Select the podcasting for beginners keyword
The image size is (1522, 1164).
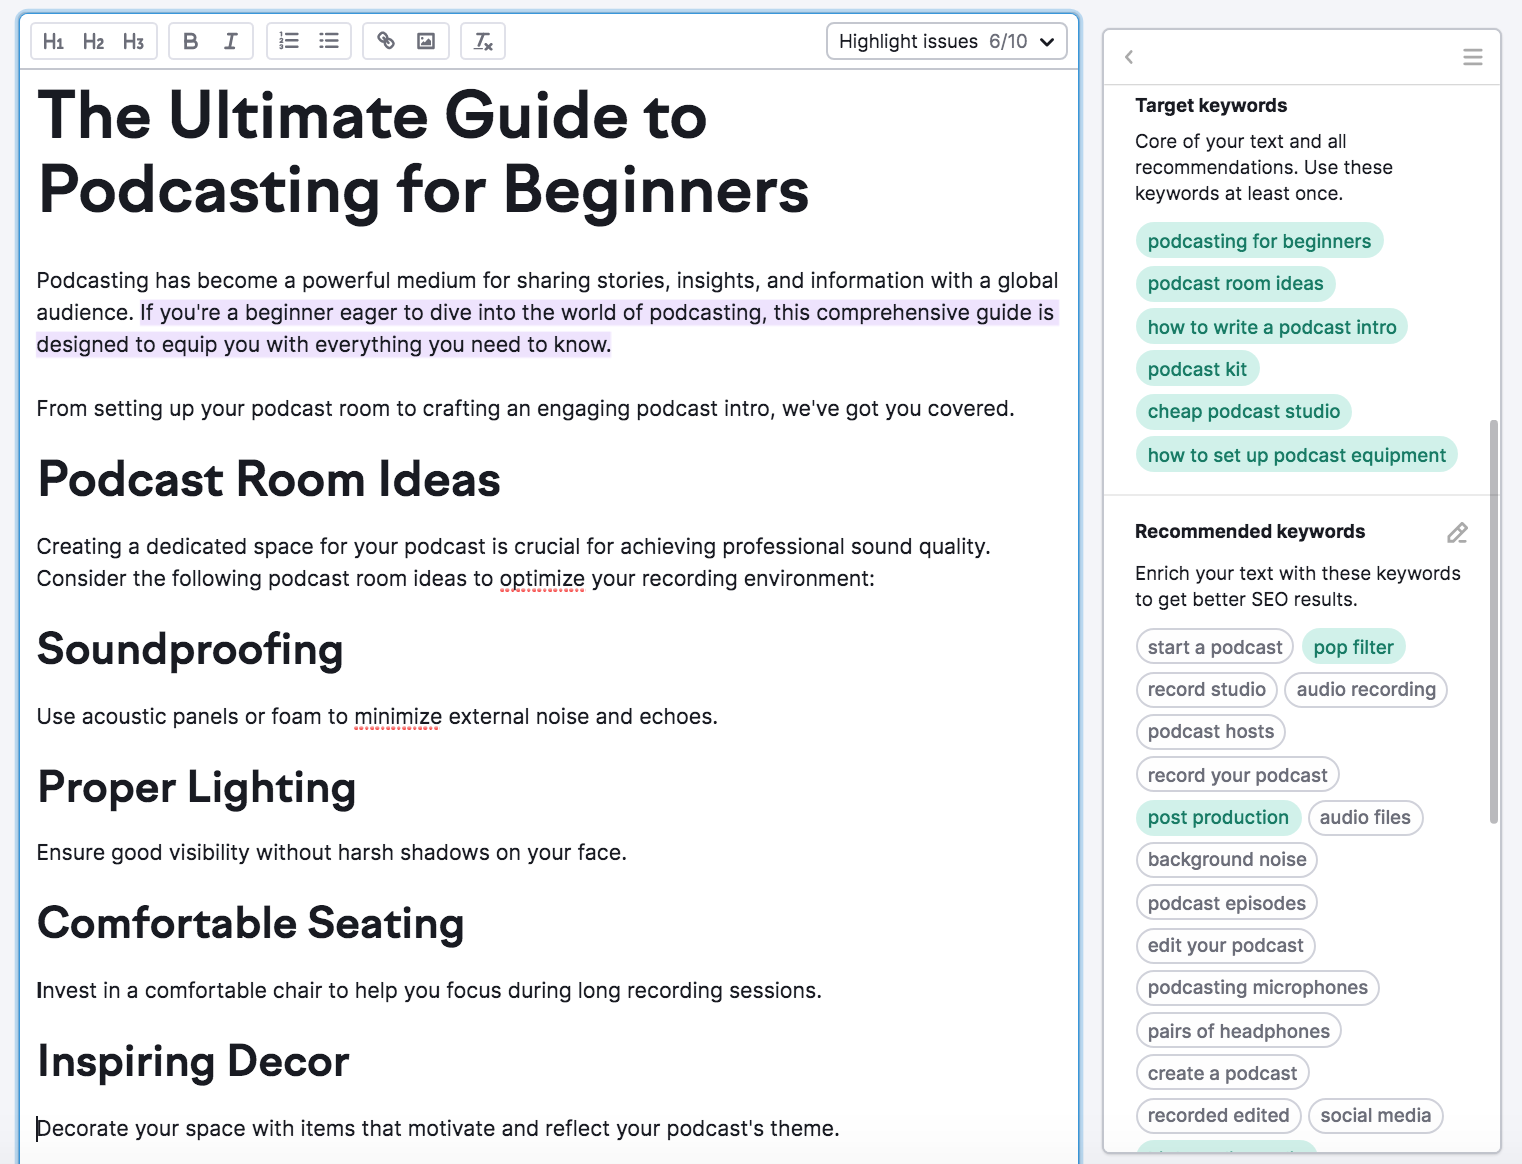coord(1259,240)
